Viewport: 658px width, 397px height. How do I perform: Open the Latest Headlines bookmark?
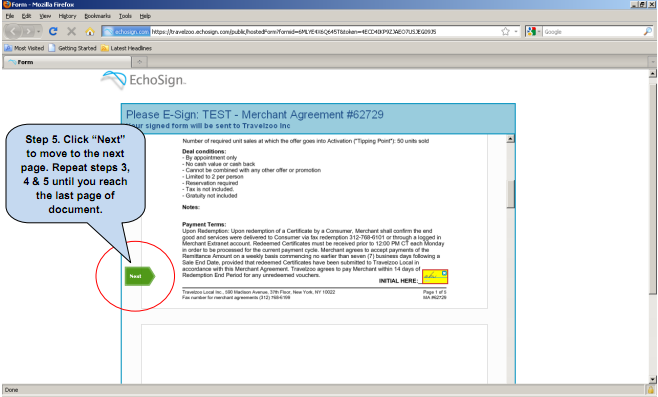(126, 48)
